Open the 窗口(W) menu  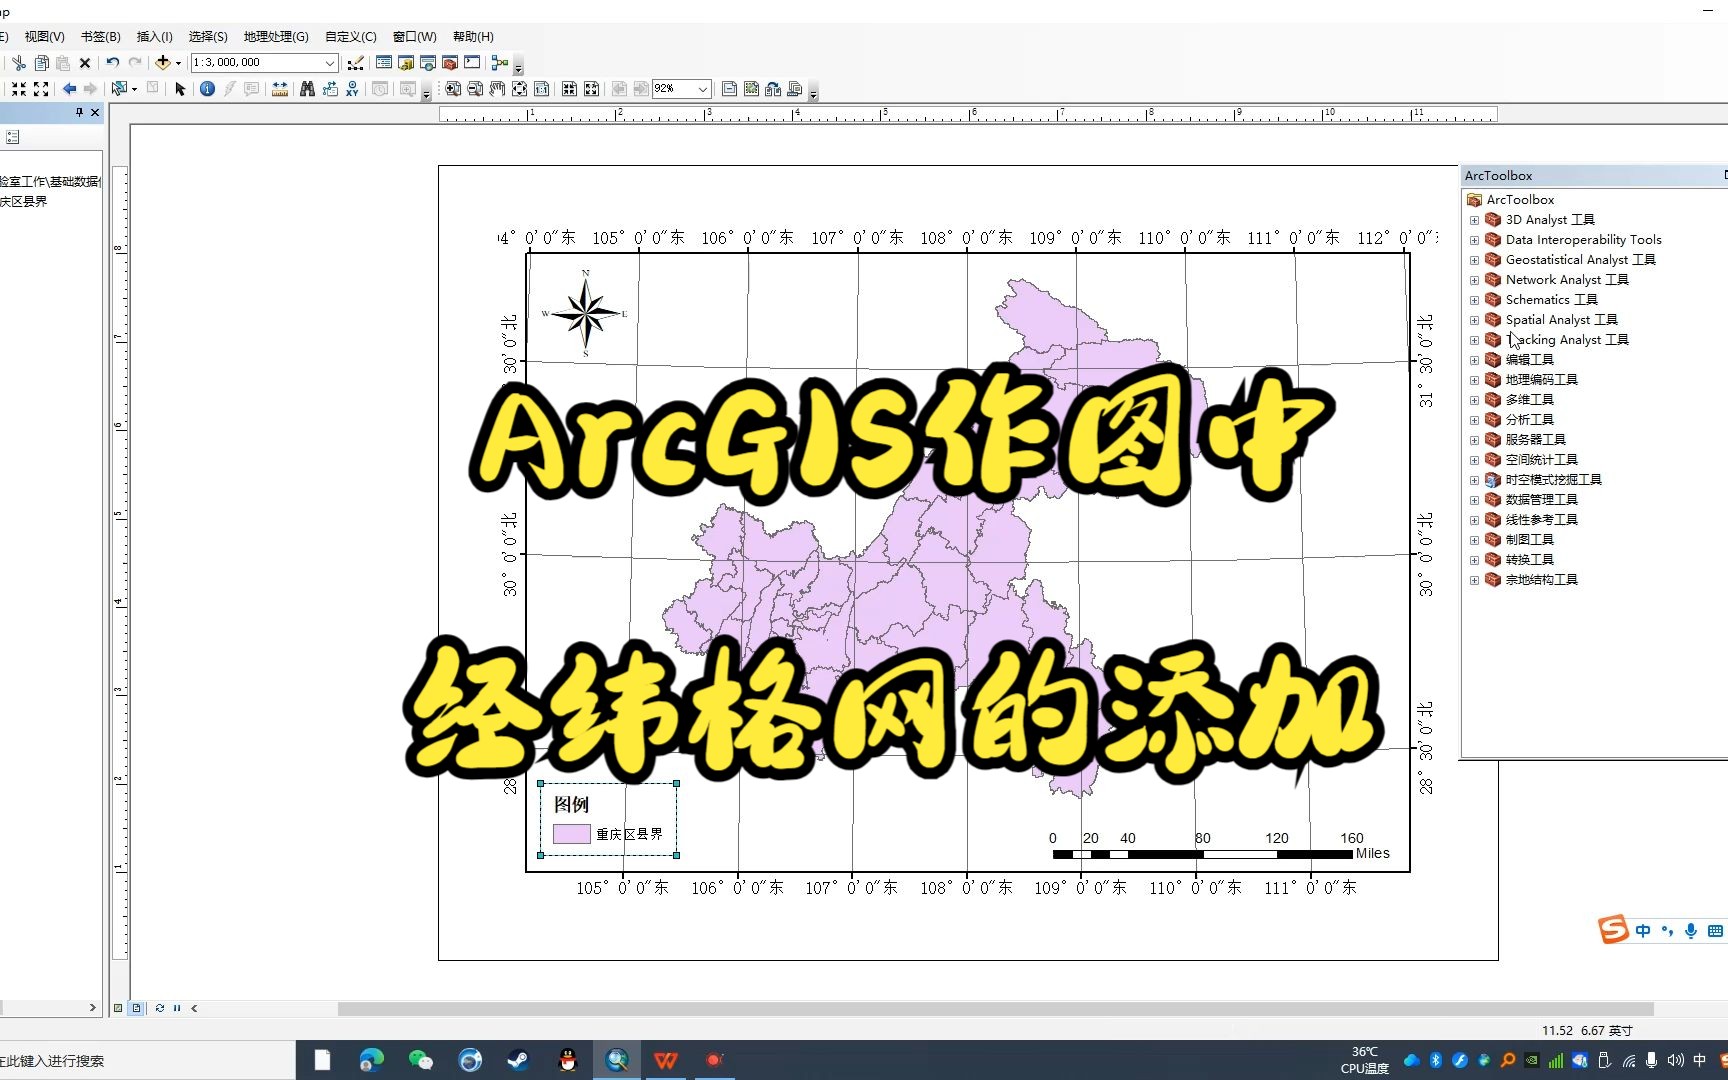[414, 36]
